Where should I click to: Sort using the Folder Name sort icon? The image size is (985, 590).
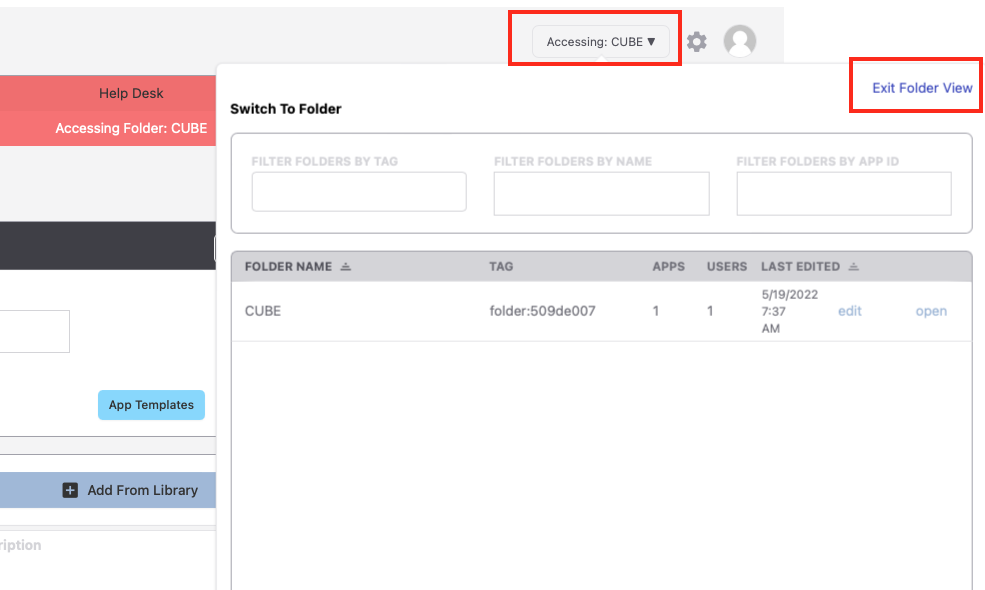(346, 267)
